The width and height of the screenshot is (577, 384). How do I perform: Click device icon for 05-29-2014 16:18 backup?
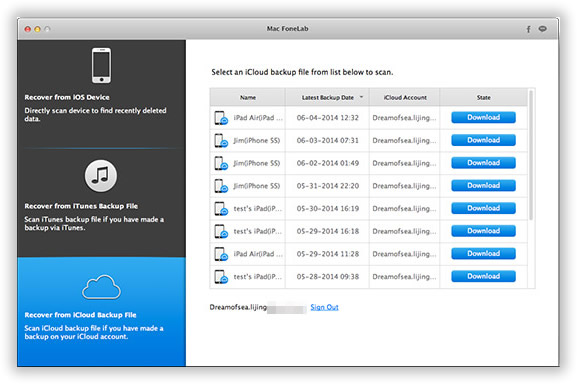[x=221, y=232]
